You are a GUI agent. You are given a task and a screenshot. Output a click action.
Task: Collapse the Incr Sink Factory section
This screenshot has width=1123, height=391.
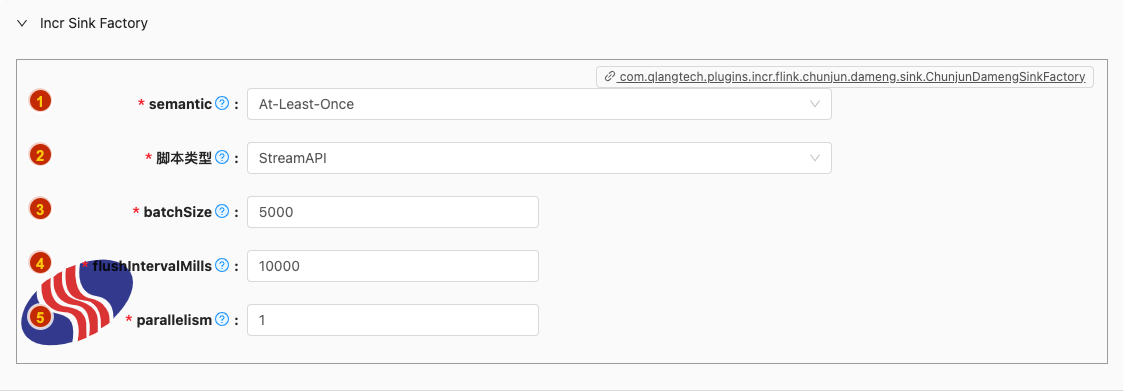22,23
